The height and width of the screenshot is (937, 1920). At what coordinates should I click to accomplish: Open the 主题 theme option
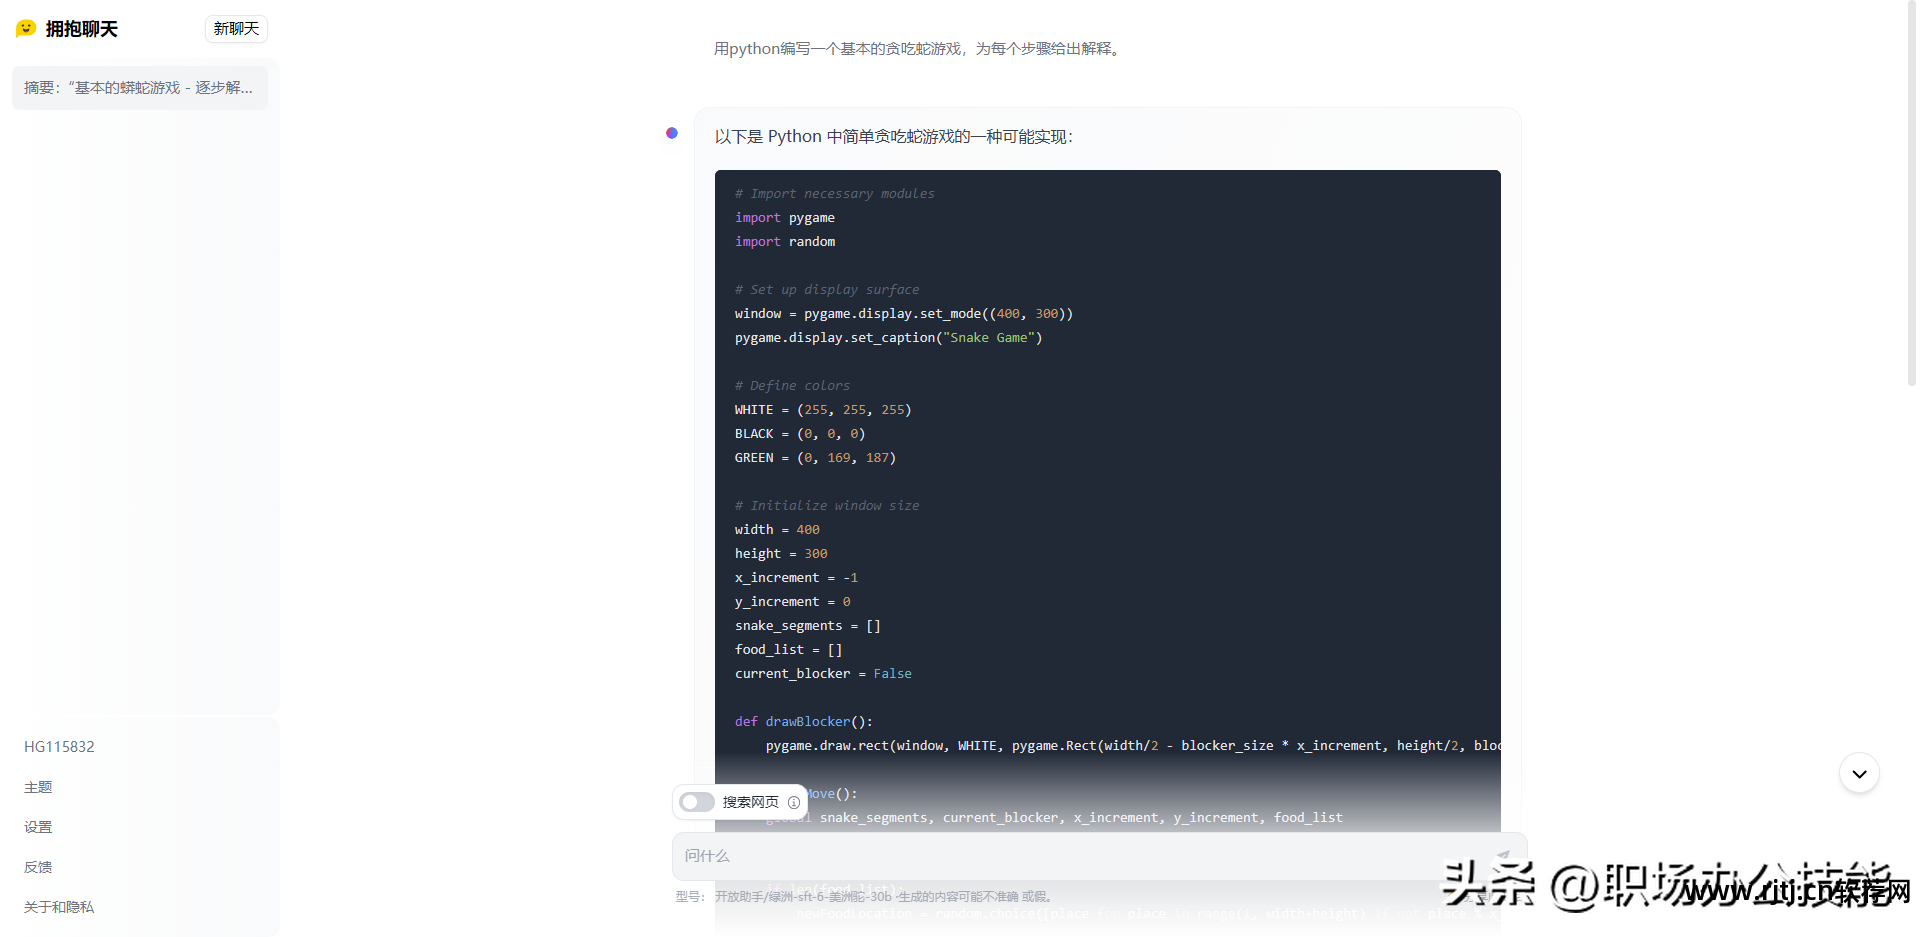click(x=38, y=787)
